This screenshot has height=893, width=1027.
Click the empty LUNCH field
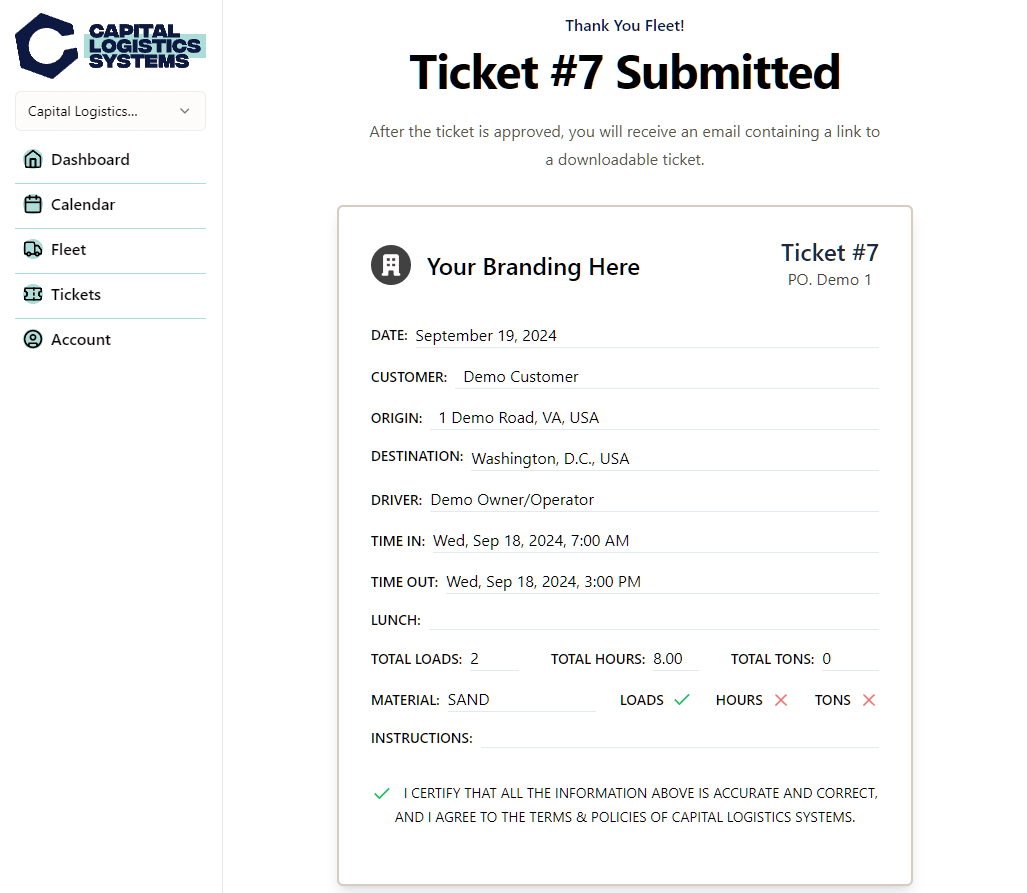click(x=654, y=620)
